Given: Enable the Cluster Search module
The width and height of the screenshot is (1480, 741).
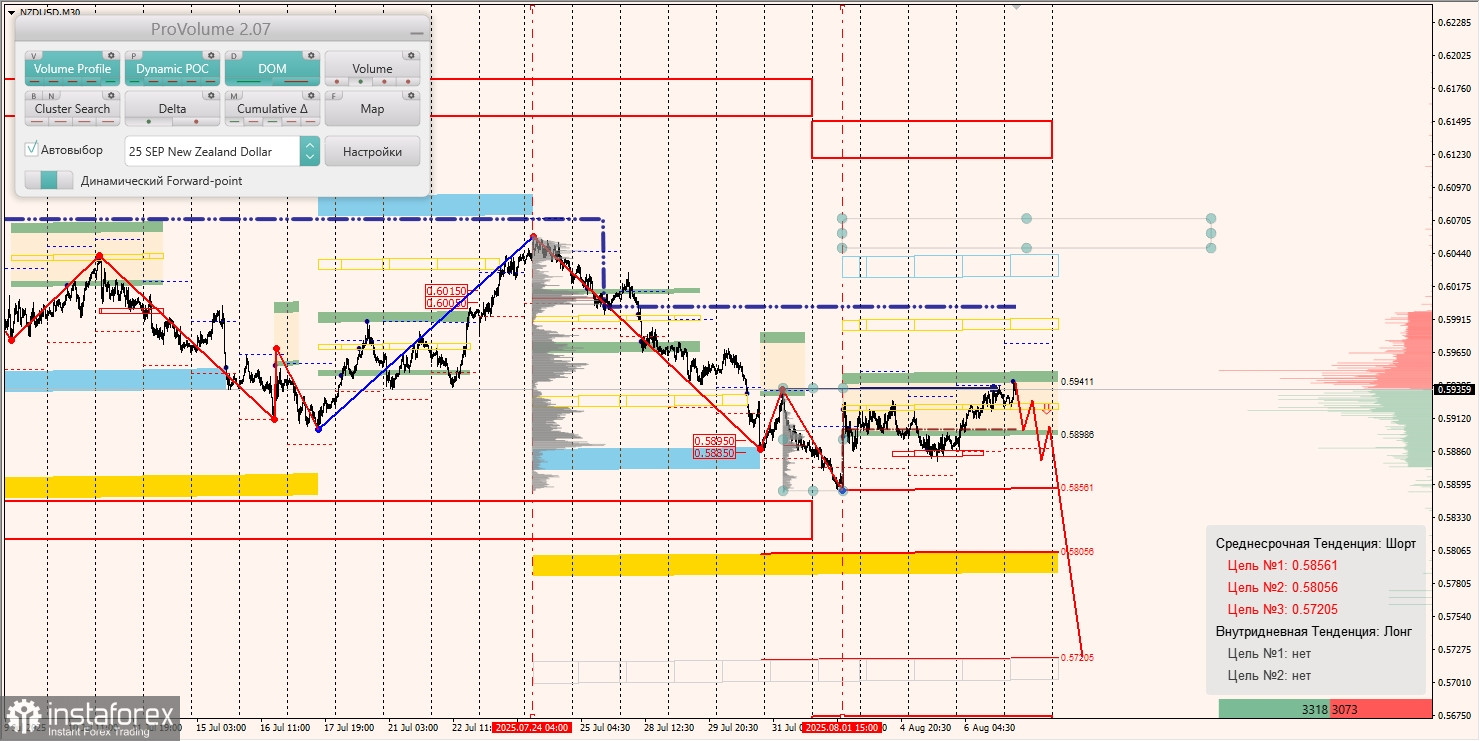Looking at the screenshot, I should click(72, 109).
